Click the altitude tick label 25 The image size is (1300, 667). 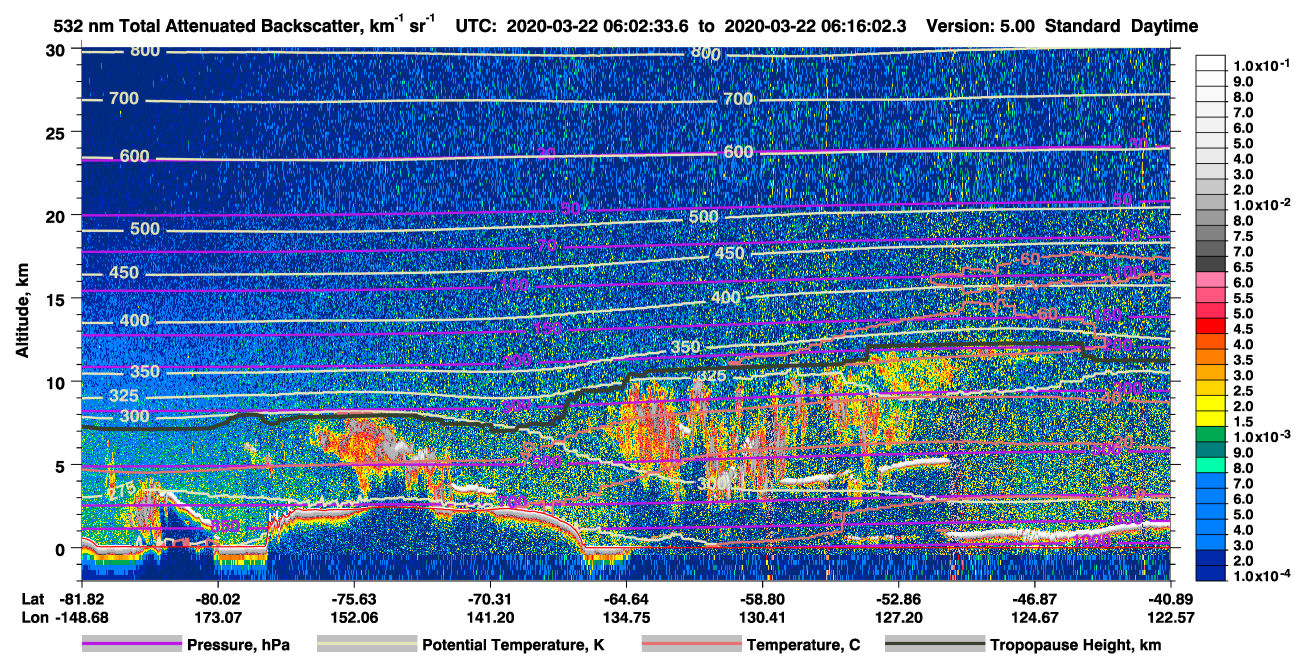[x=57, y=132]
